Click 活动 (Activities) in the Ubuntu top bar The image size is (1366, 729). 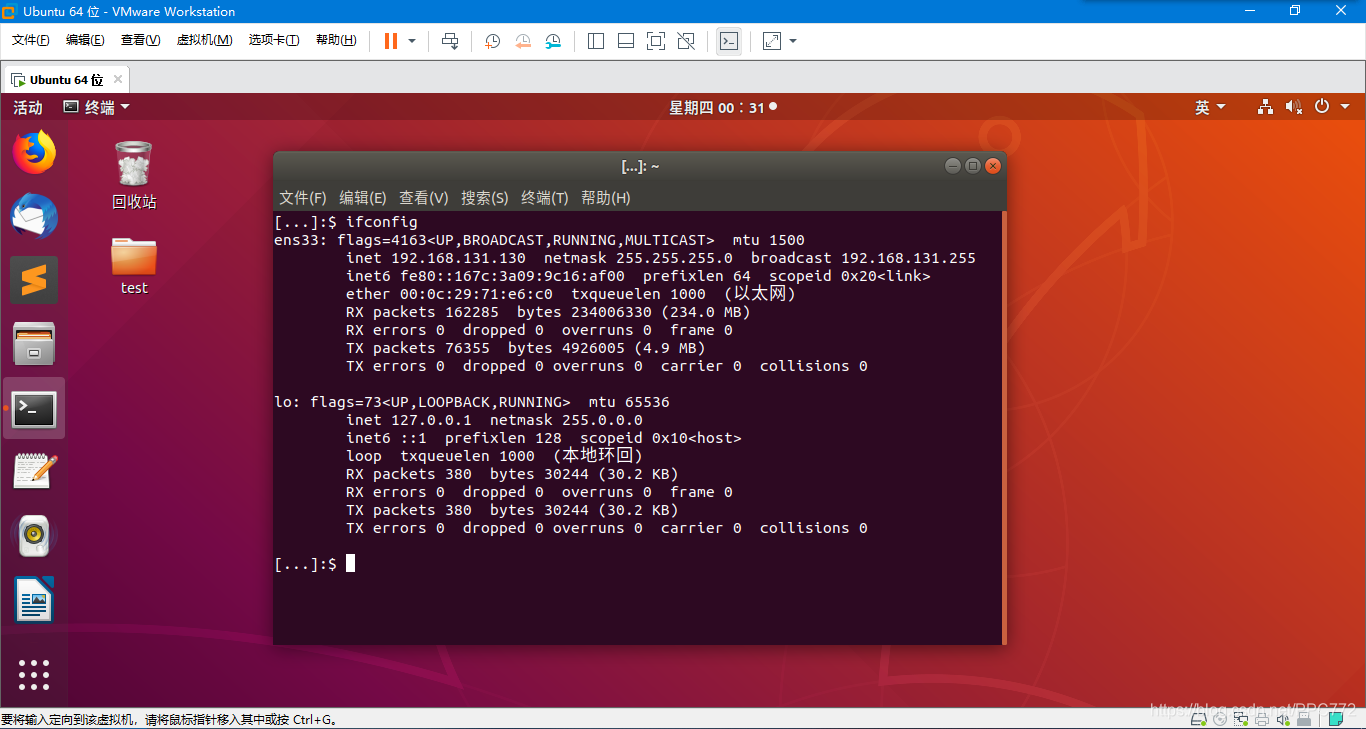pyautogui.click(x=28, y=107)
